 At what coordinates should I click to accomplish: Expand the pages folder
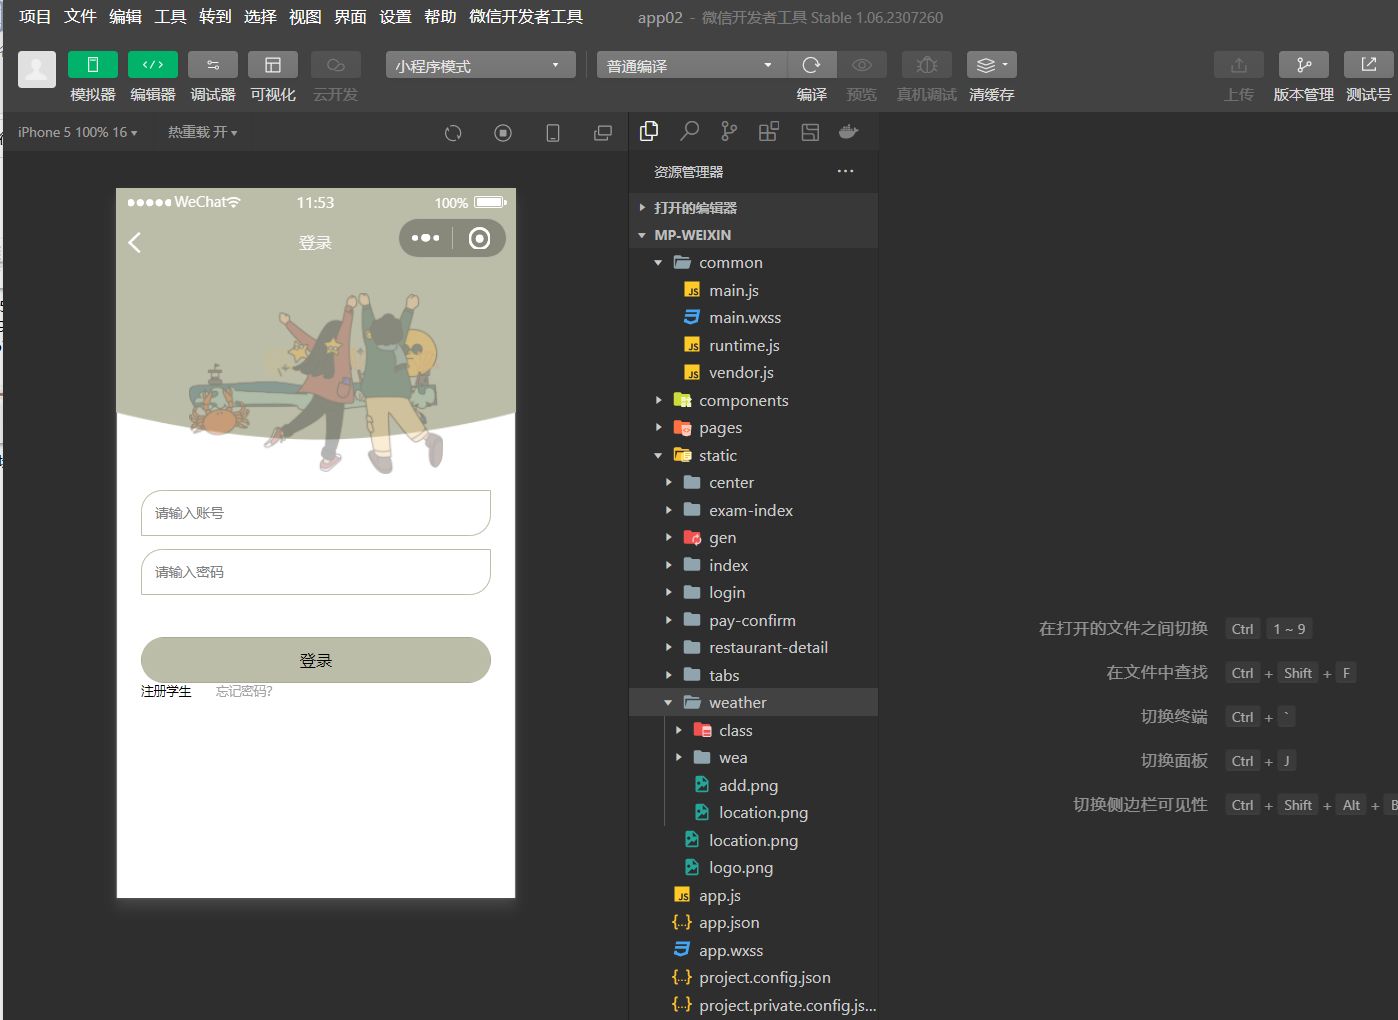point(754,428)
